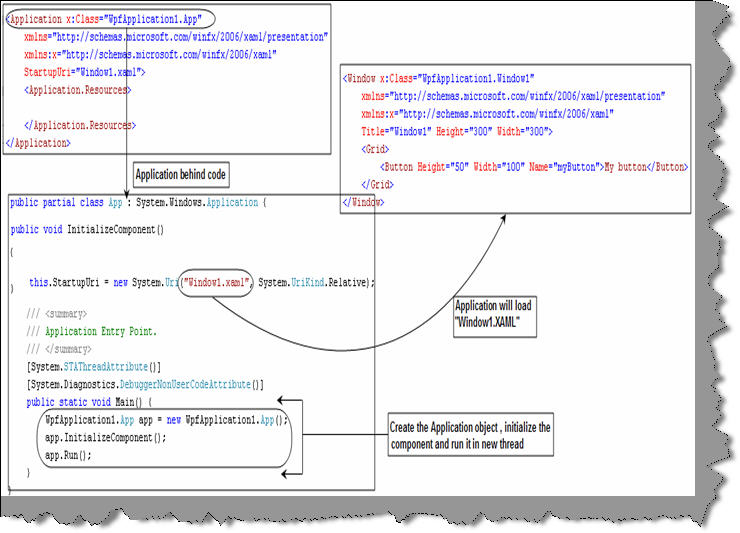740x533 pixels.
Task: Click the "new WpfApplication1.App()" instantiation line
Action: [166, 420]
